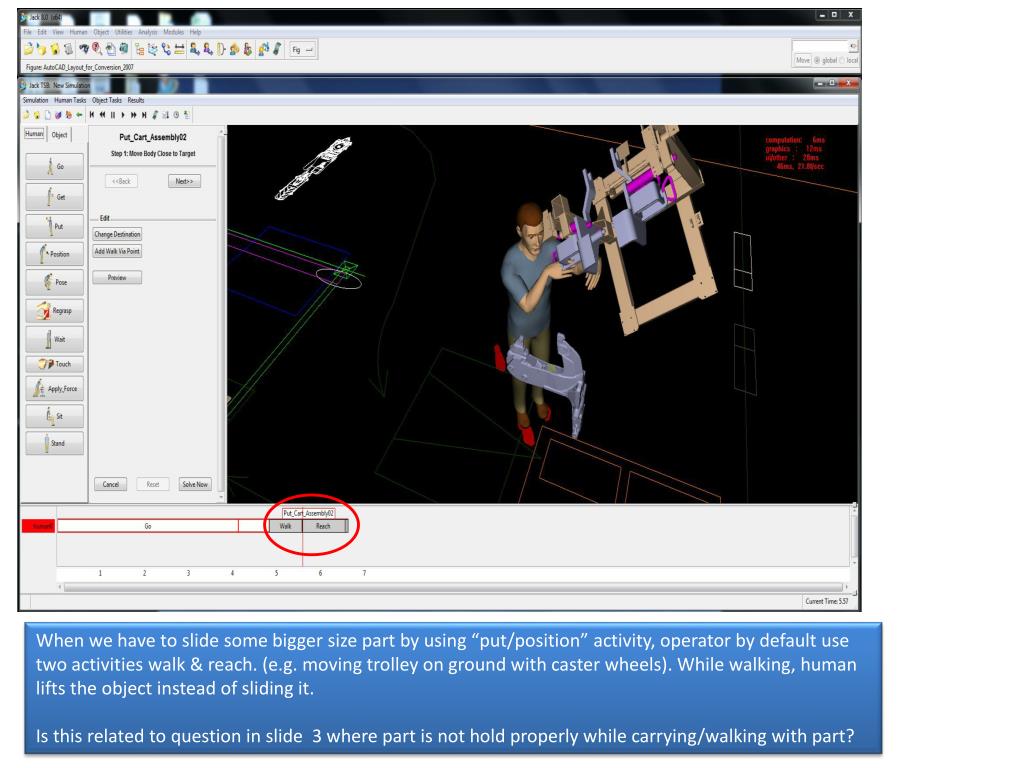The width and height of the screenshot is (1024, 768).
Task: Click the Sit human task button
Action: click(x=55, y=416)
